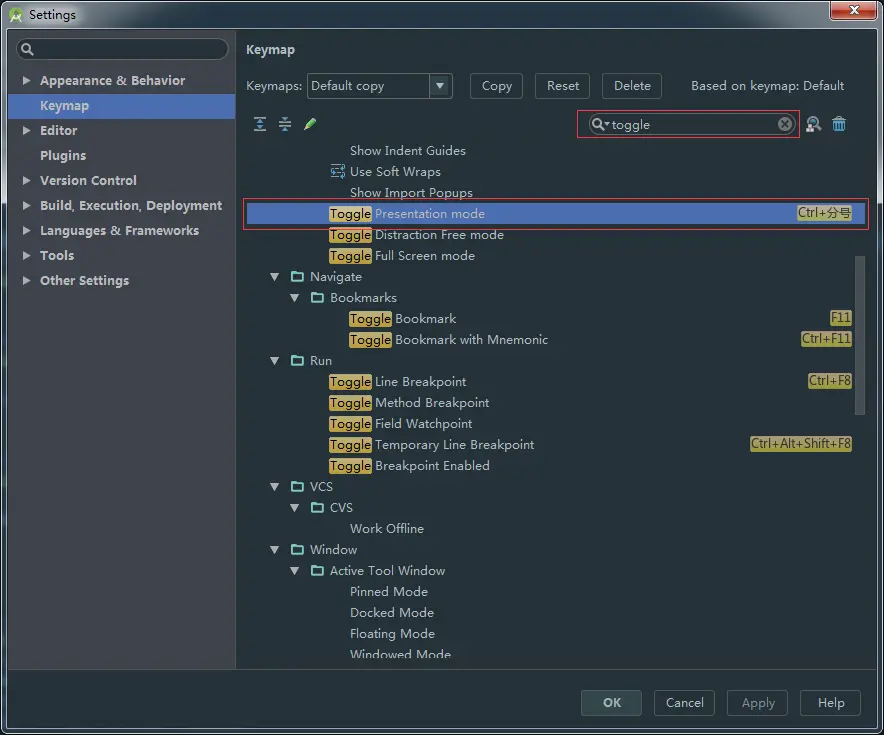Select Floating Mode action

point(392,634)
